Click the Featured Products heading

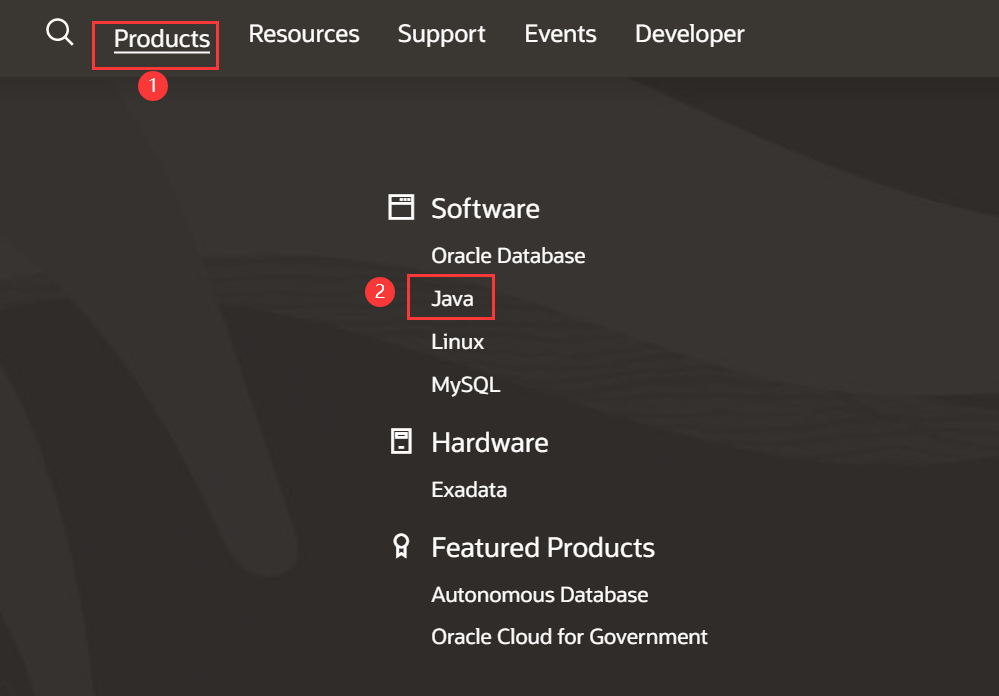tap(542, 547)
